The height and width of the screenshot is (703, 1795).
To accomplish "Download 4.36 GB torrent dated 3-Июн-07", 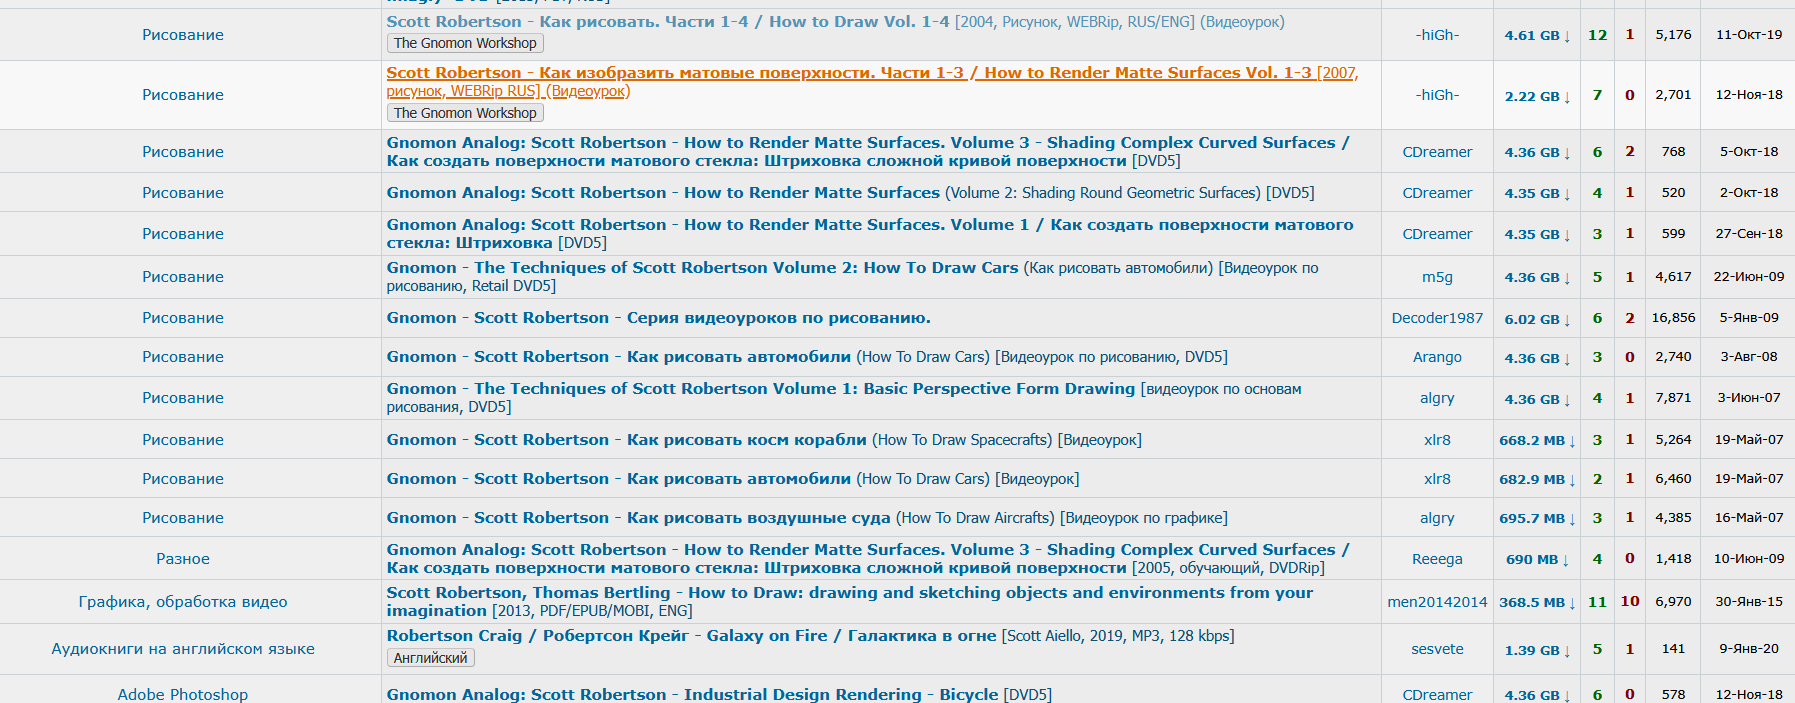I will 1537,399.
